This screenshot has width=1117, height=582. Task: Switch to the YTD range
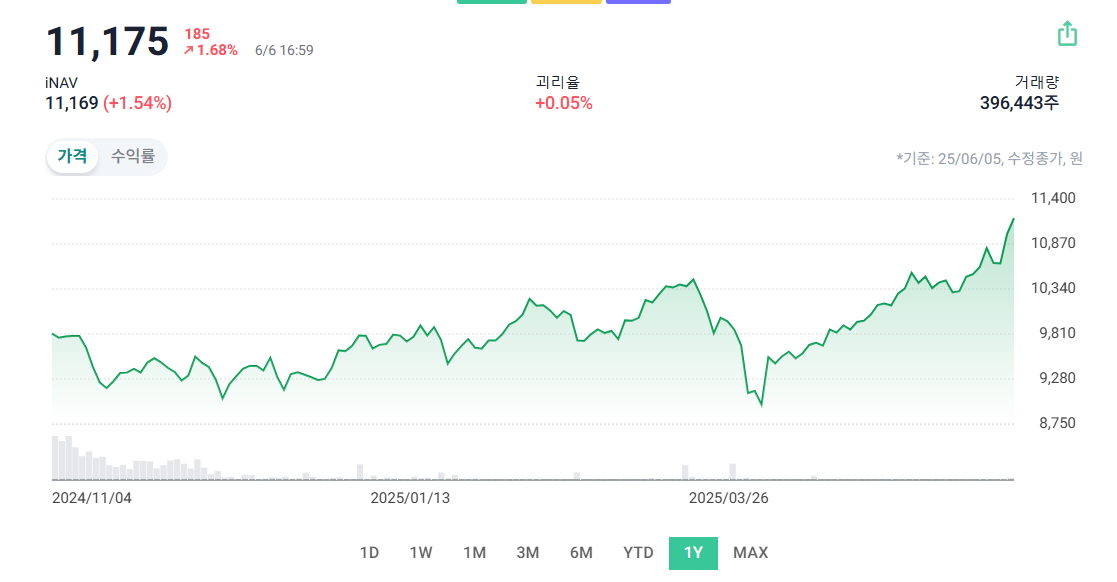638,553
